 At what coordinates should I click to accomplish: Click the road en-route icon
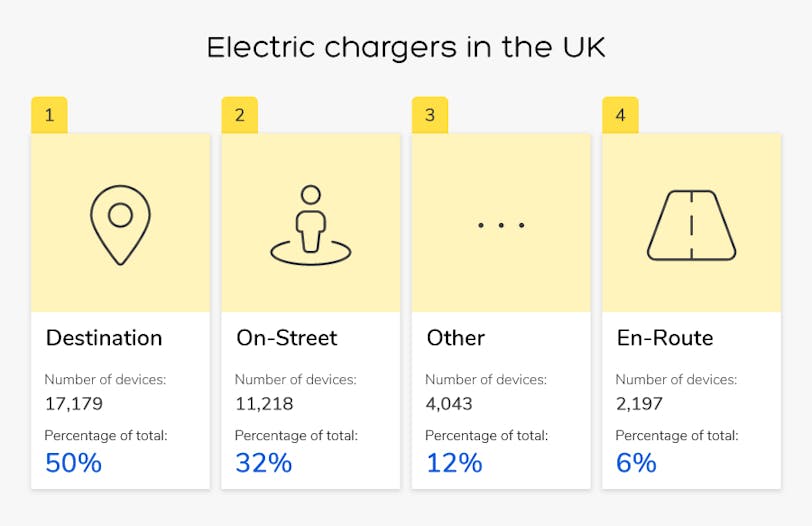pyautogui.click(x=691, y=225)
